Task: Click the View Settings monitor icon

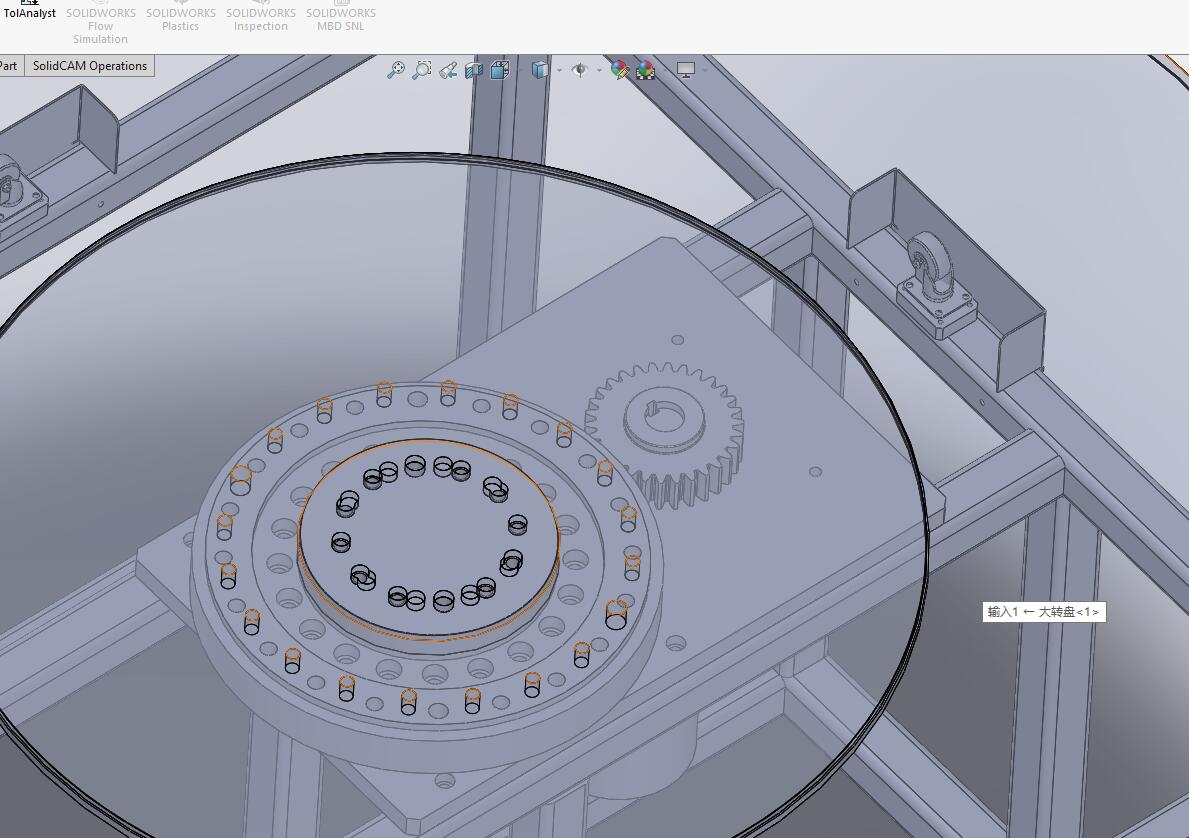Action: pyautogui.click(x=685, y=71)
